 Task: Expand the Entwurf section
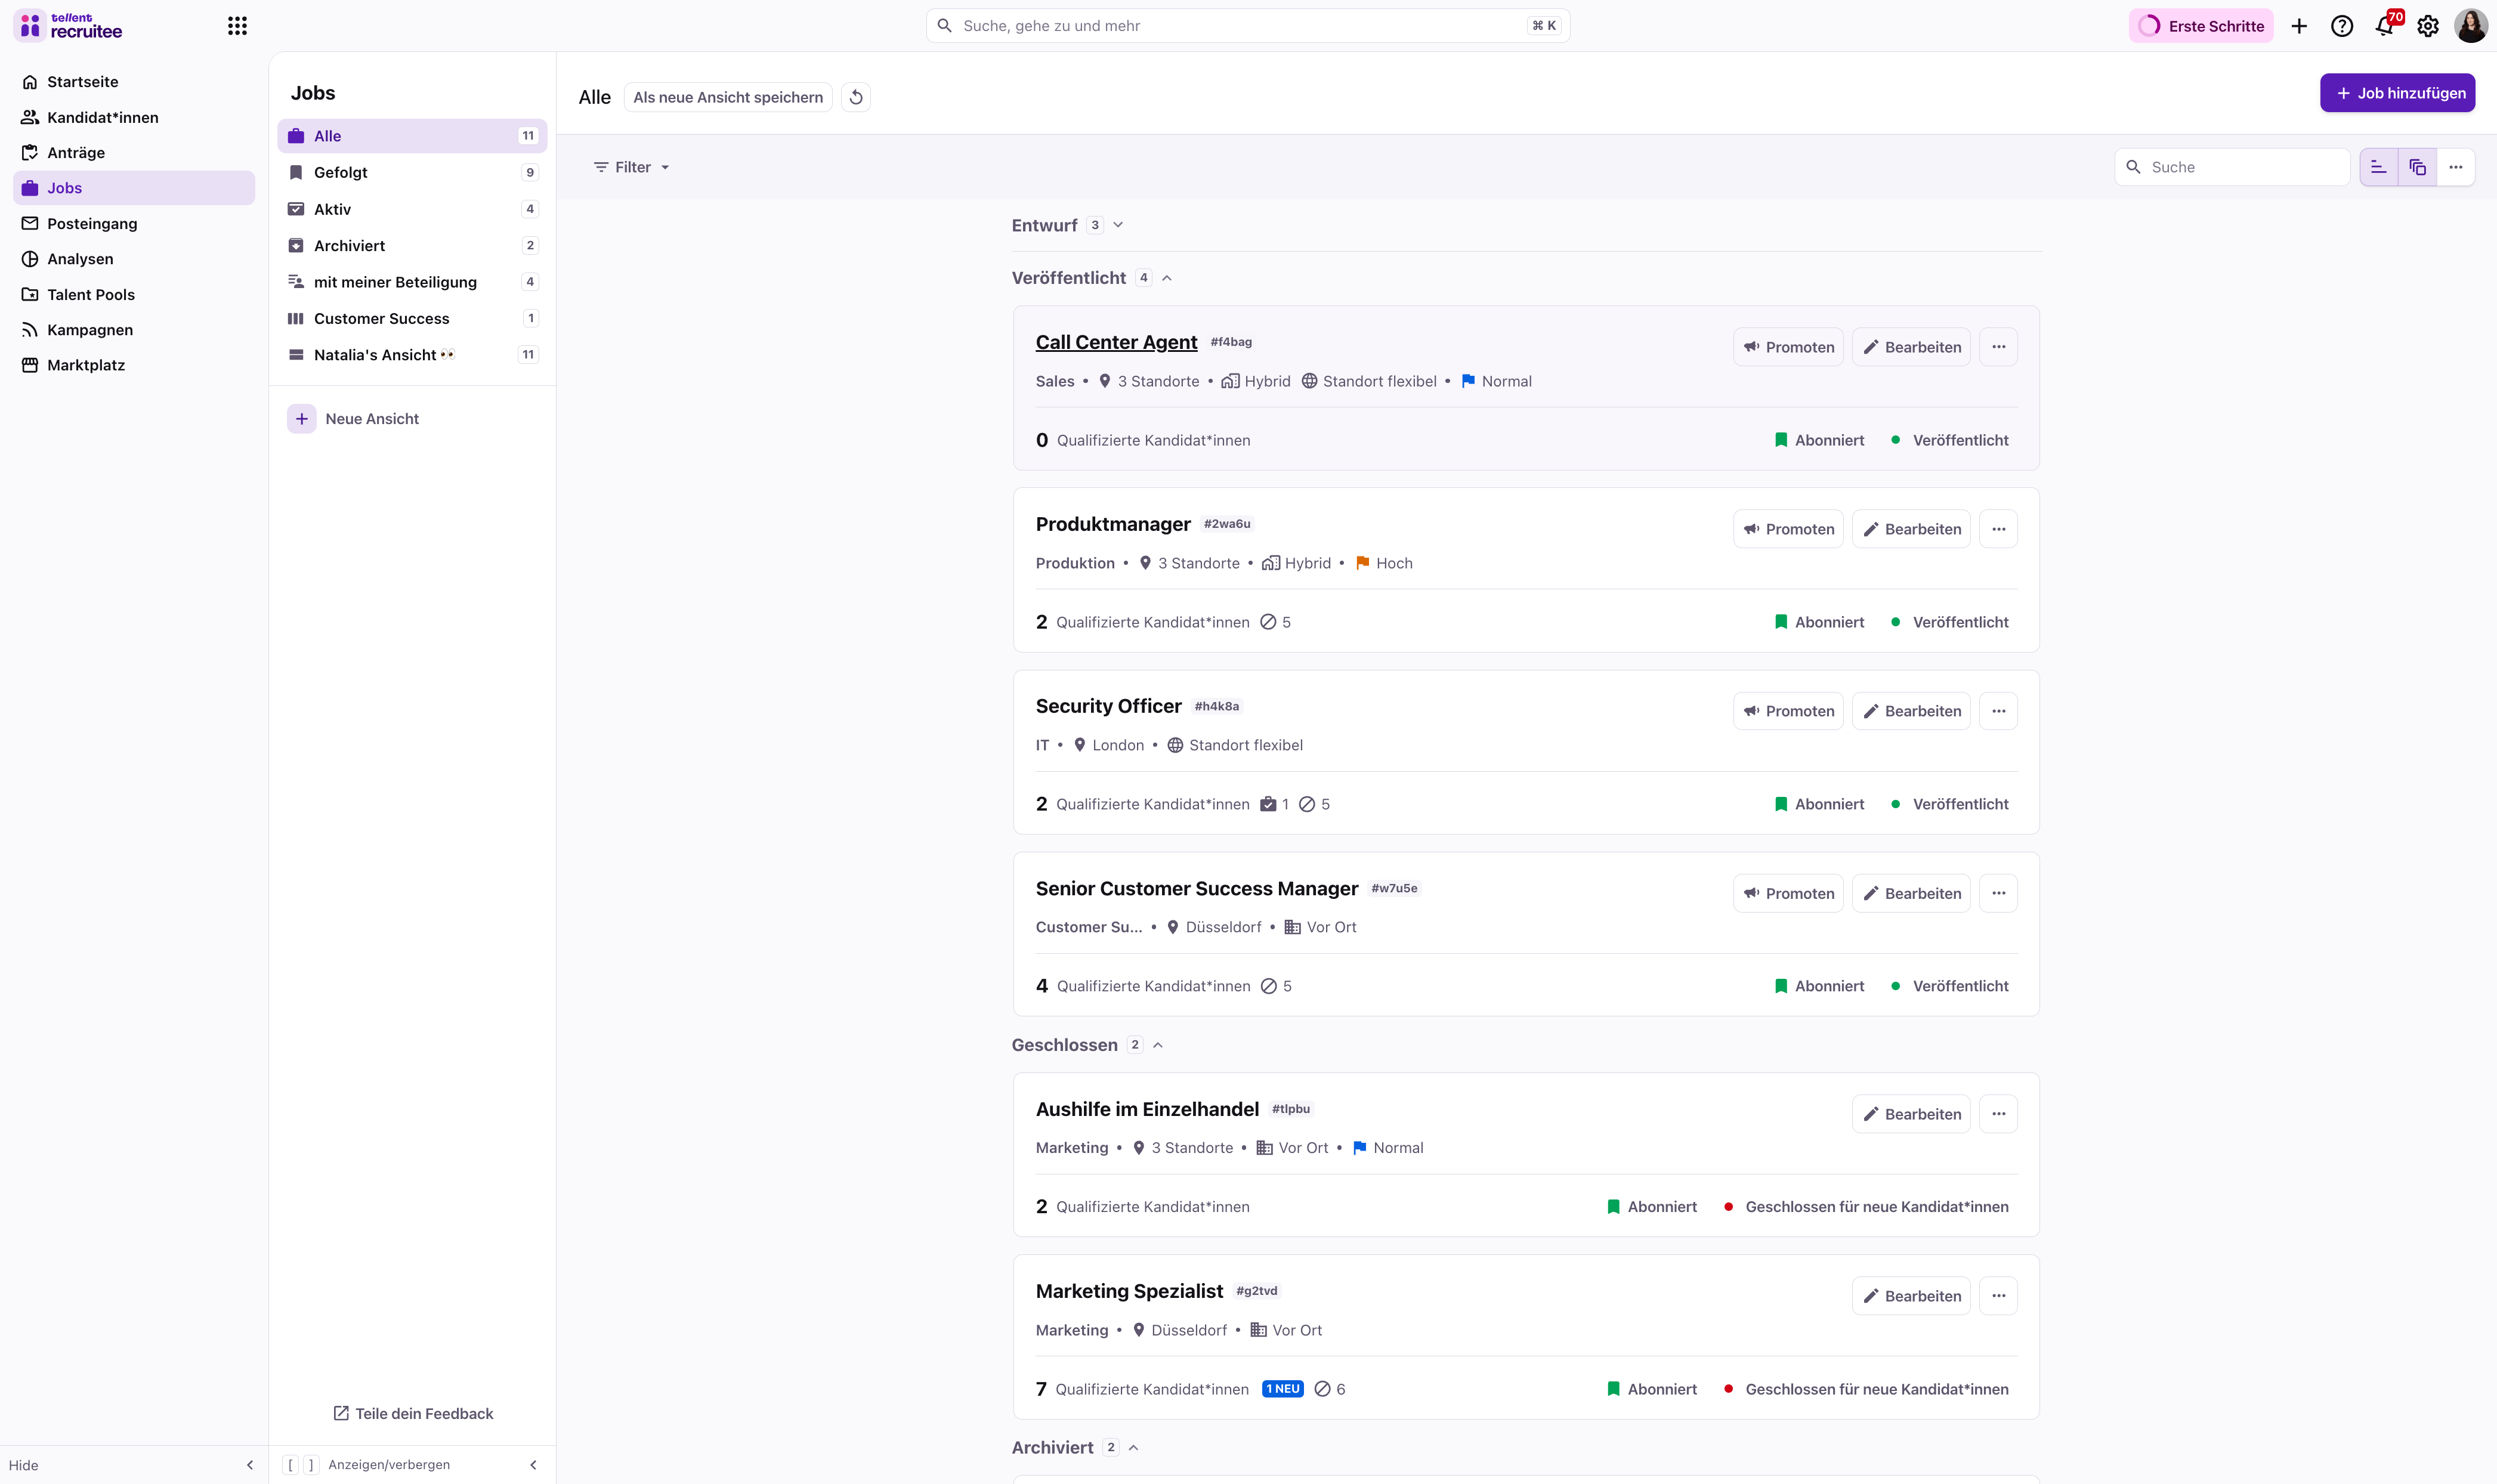[x=1118, y=225]
